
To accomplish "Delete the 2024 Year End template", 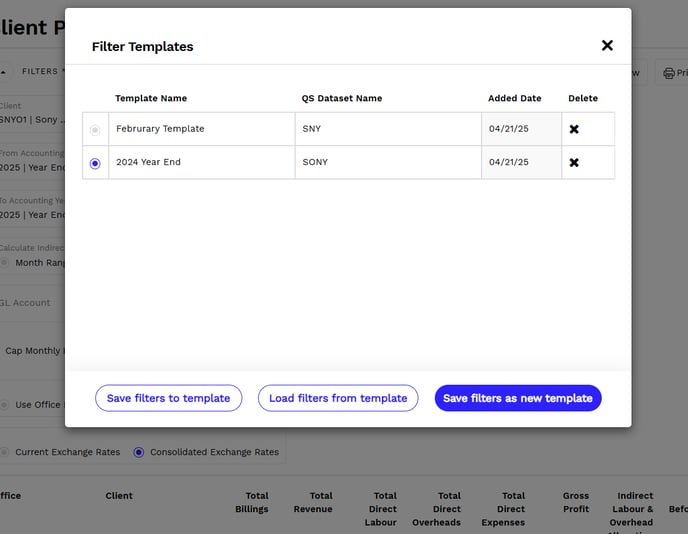I will point(573,162).
